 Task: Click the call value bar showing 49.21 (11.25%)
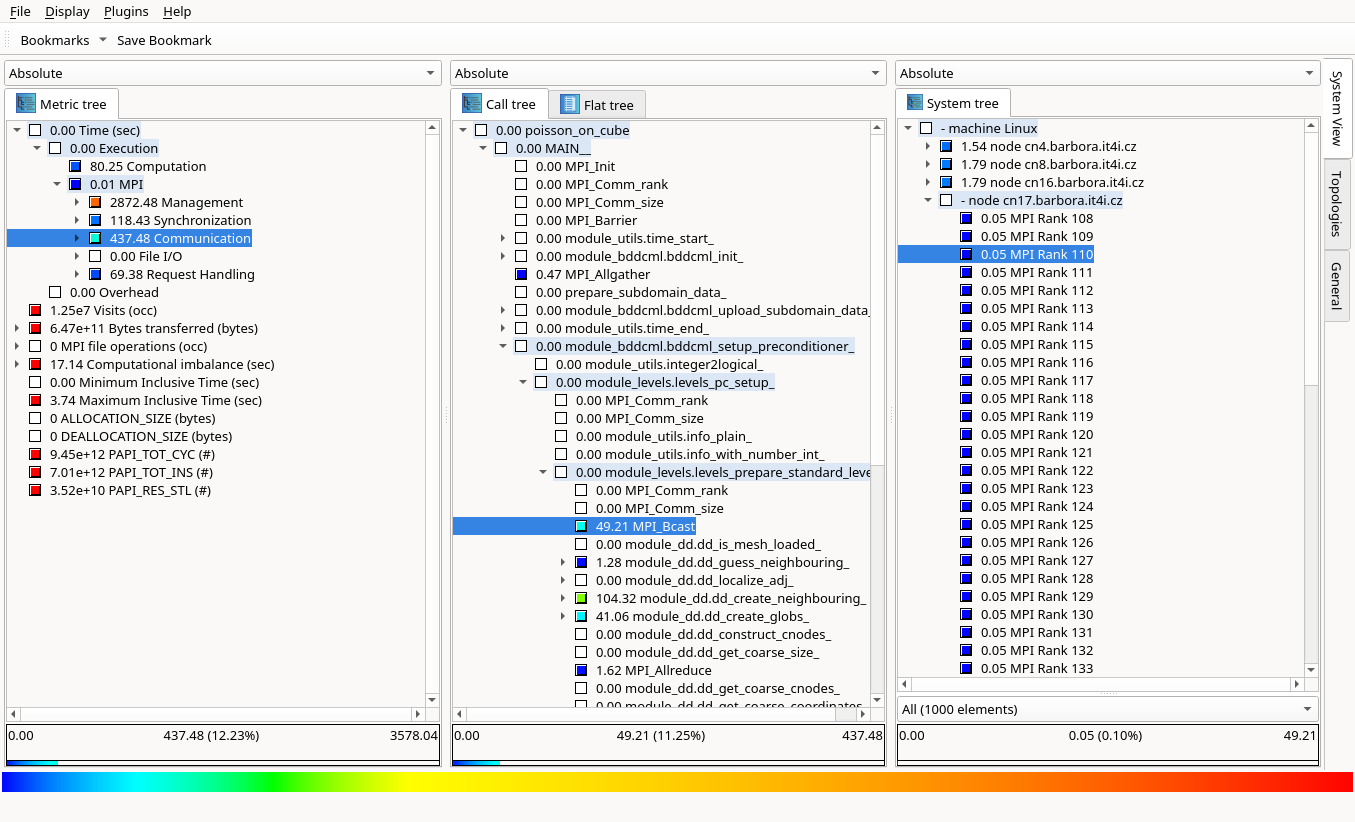(x=668, y=746)
